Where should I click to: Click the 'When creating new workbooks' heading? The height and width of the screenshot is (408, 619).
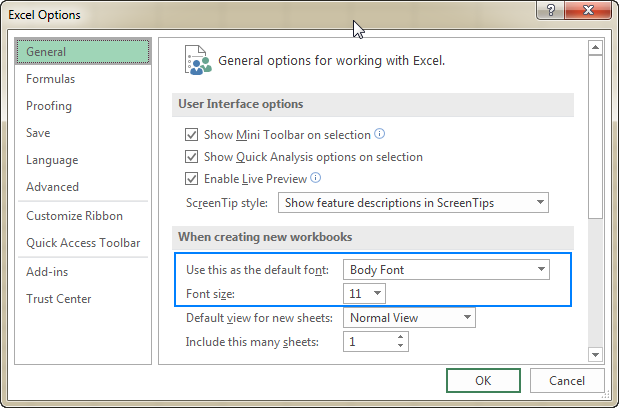pos(265,237)
